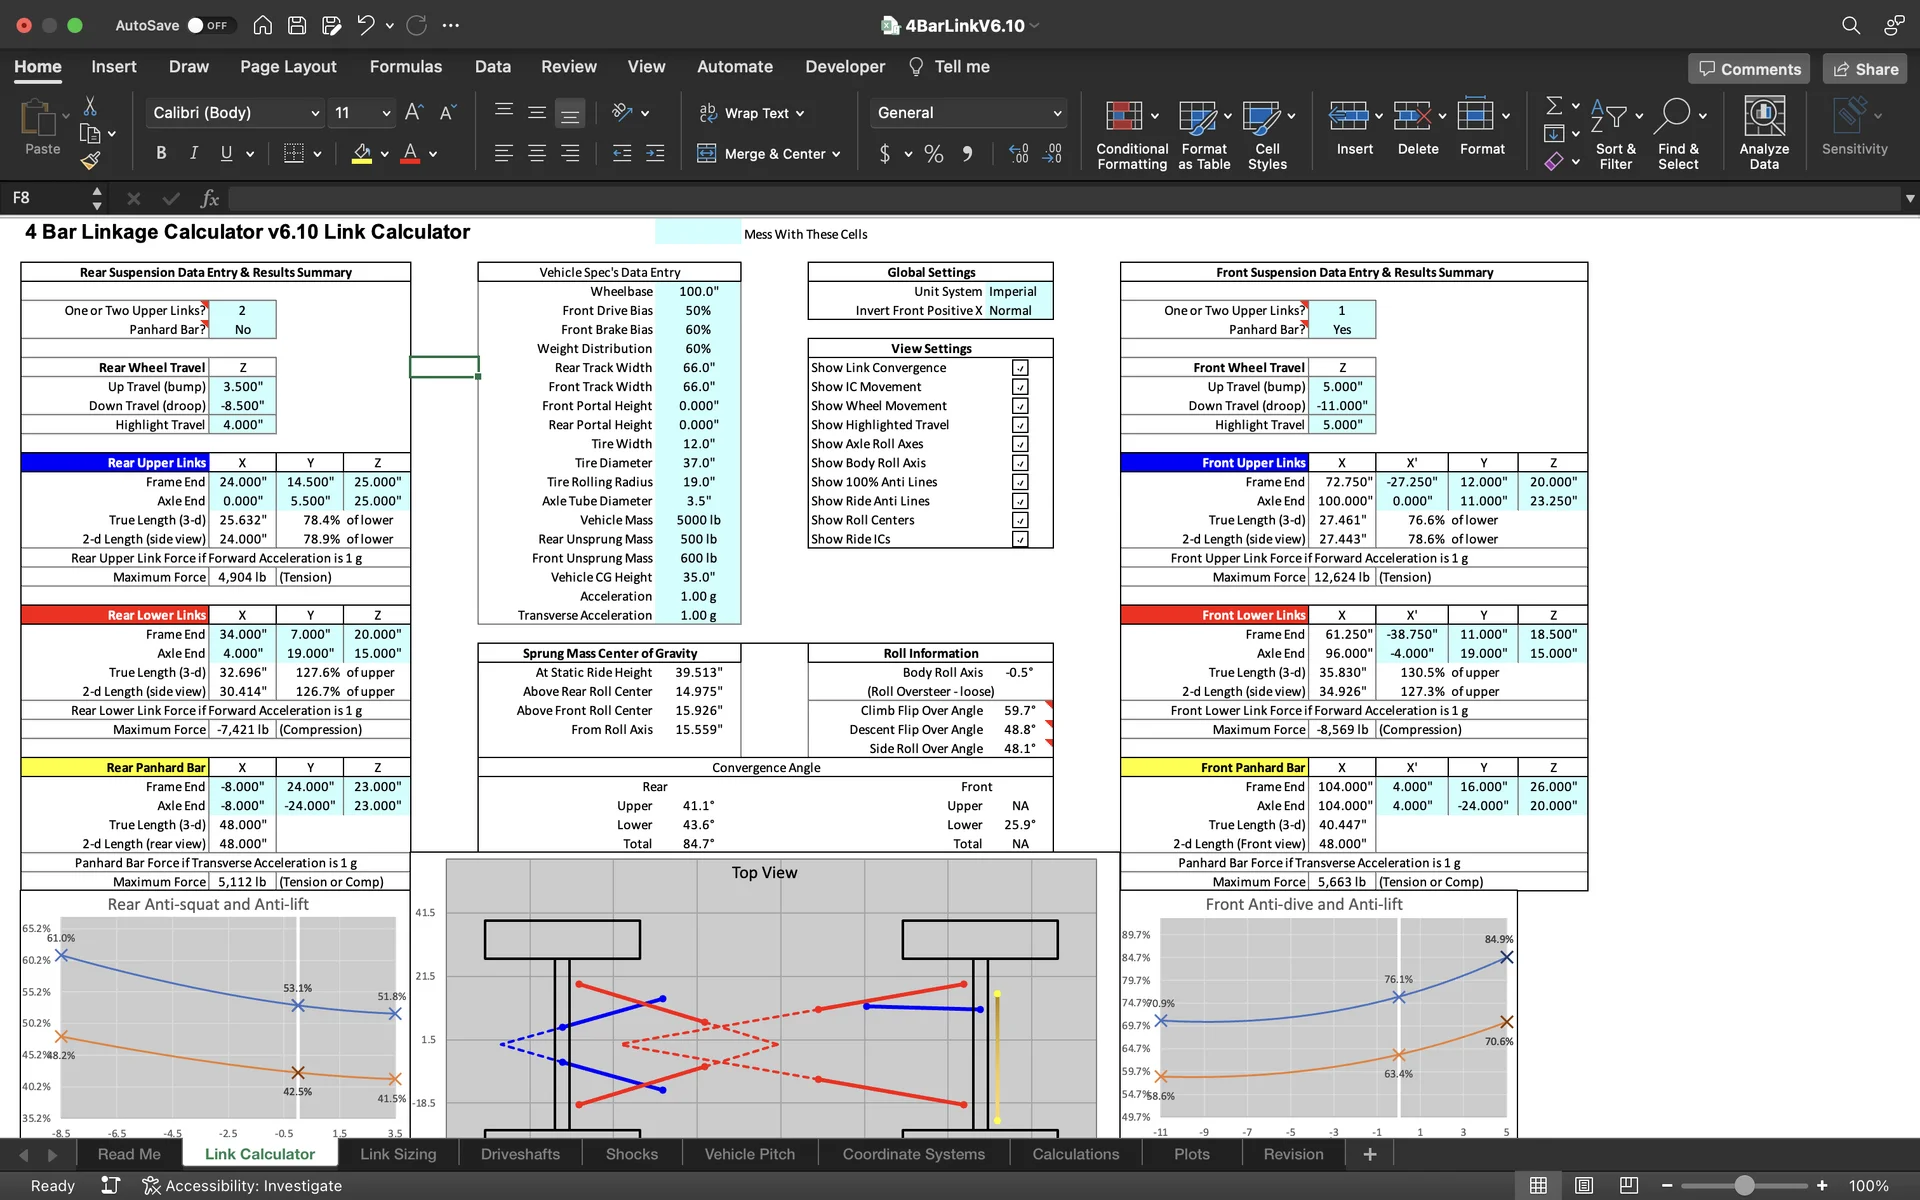The height and width of the screenshot is (1200, 1920).
Task: Click the AutoSum sigma icon
Action: [1554, 106]
